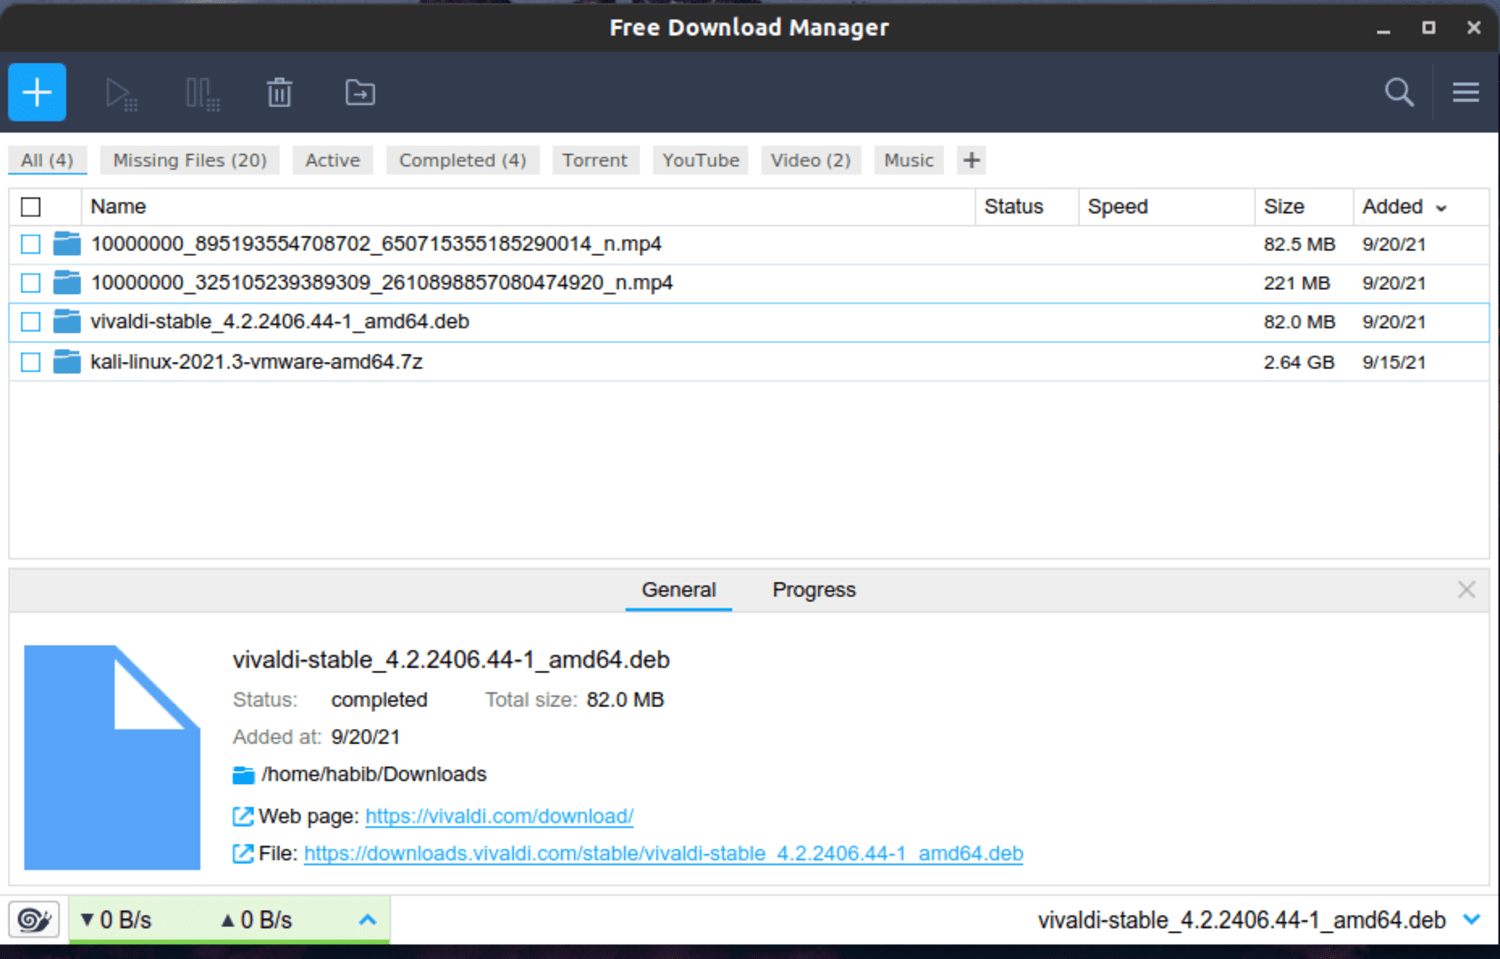Image resolution: width=1500 pixels, height=959 pixels.
Task: Expand the bottom-right vivaldi download chevron
Action: tap(1472, 920)
